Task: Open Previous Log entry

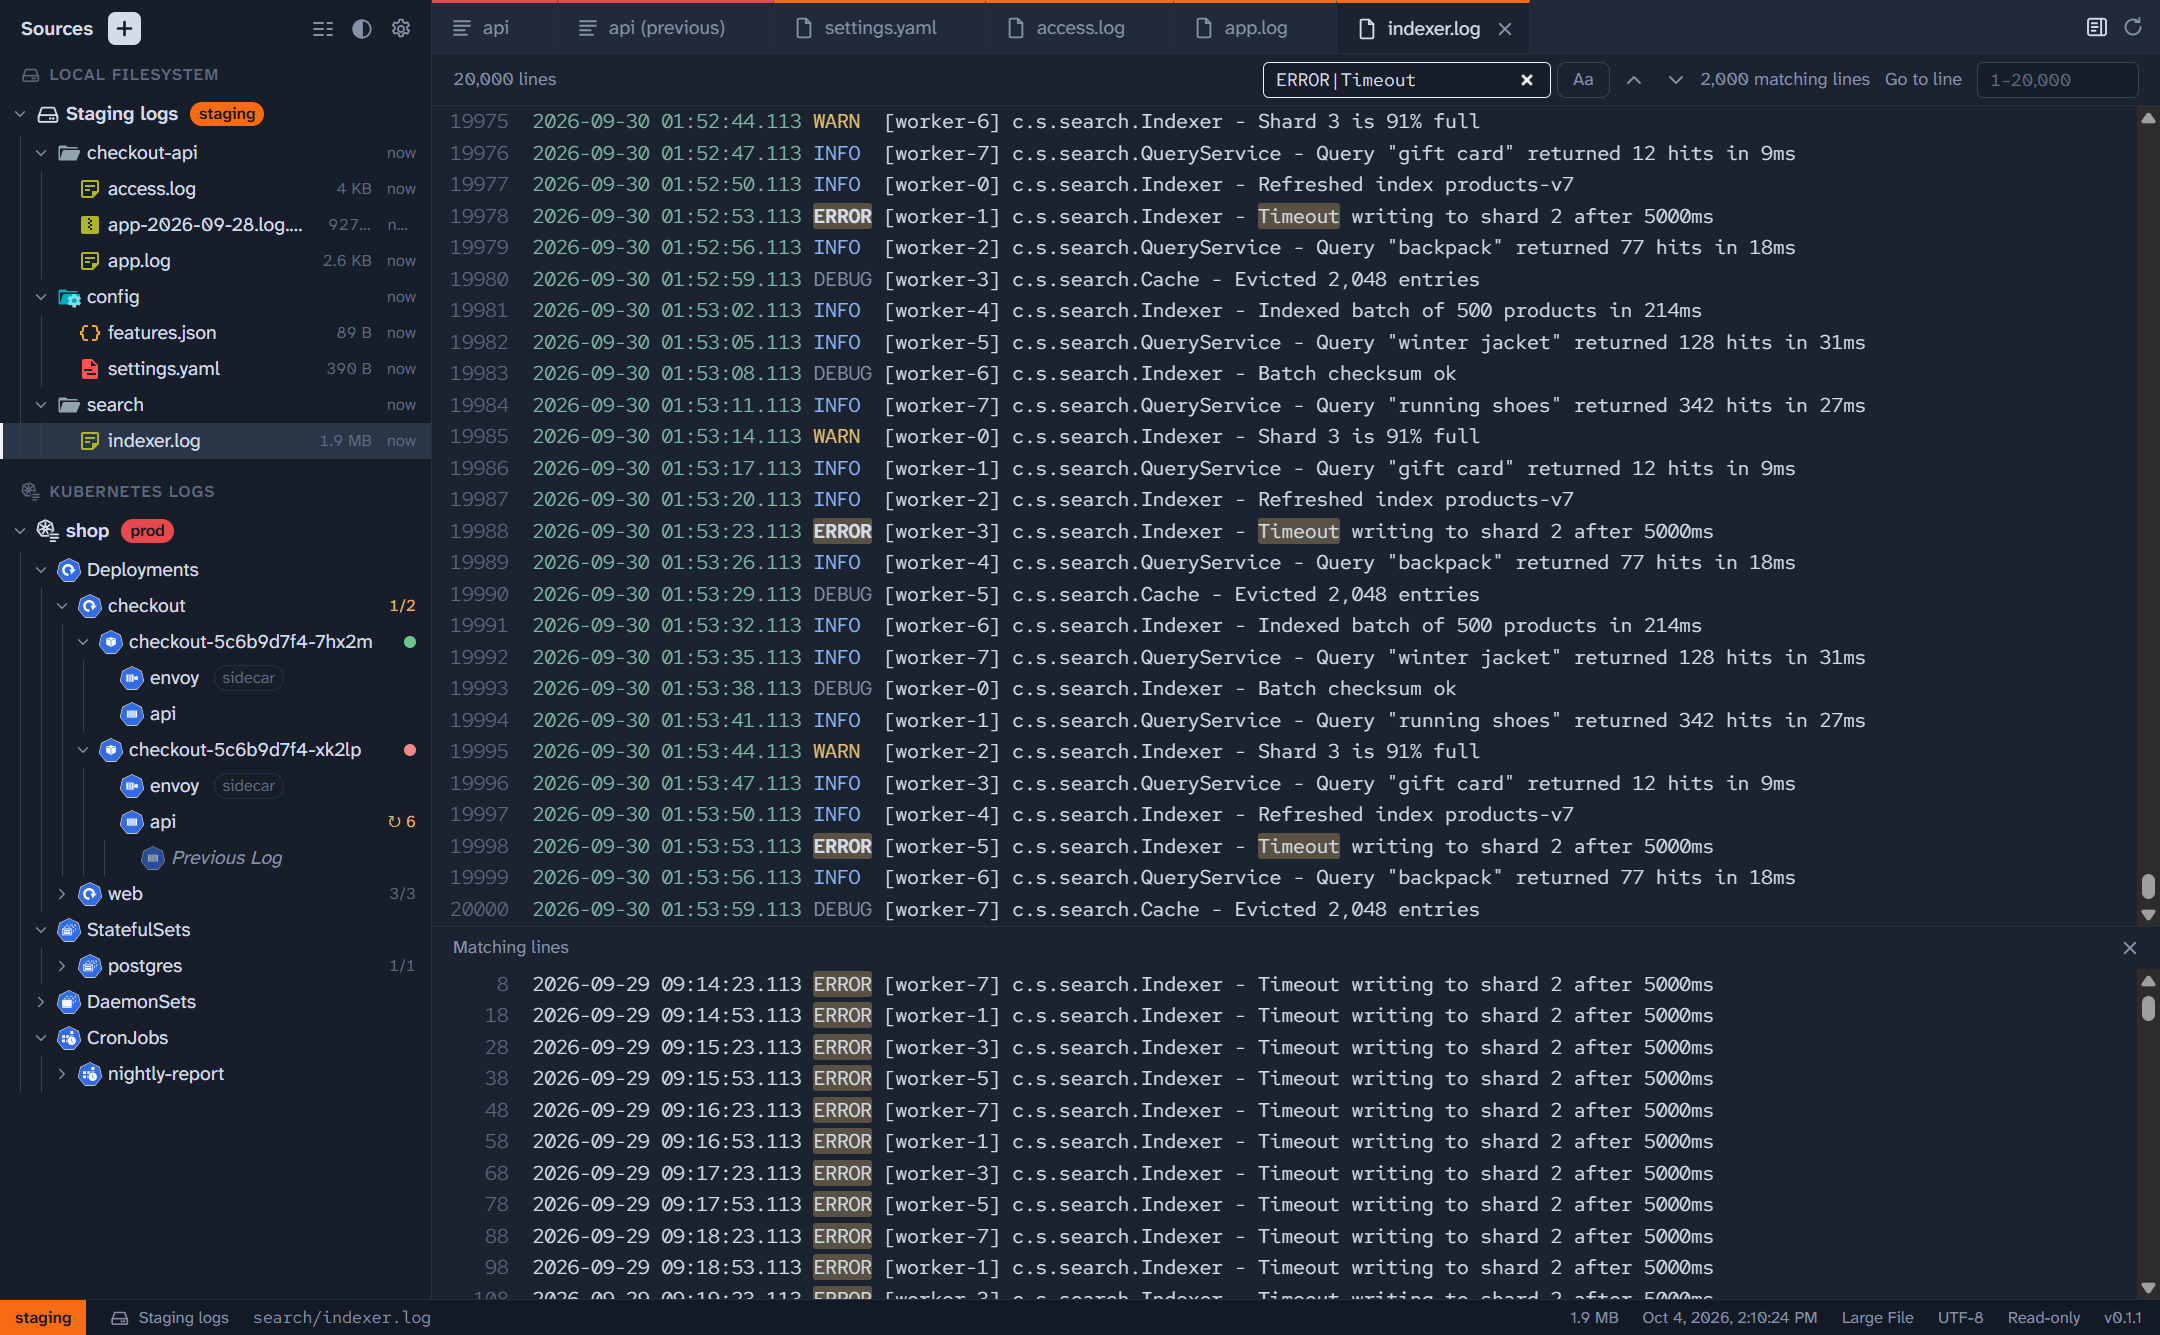Action: pyautogui.click(x=215, y=858)
